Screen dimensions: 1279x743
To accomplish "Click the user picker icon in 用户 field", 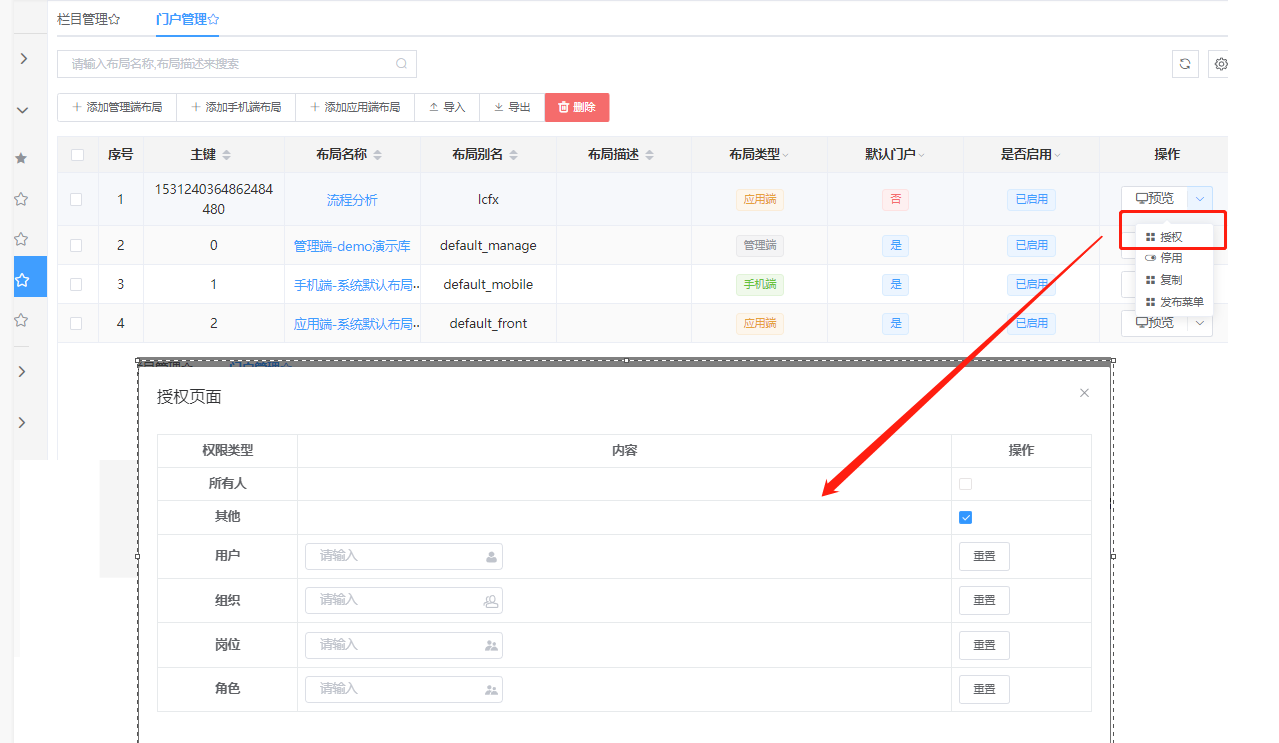I will point(491,557).
